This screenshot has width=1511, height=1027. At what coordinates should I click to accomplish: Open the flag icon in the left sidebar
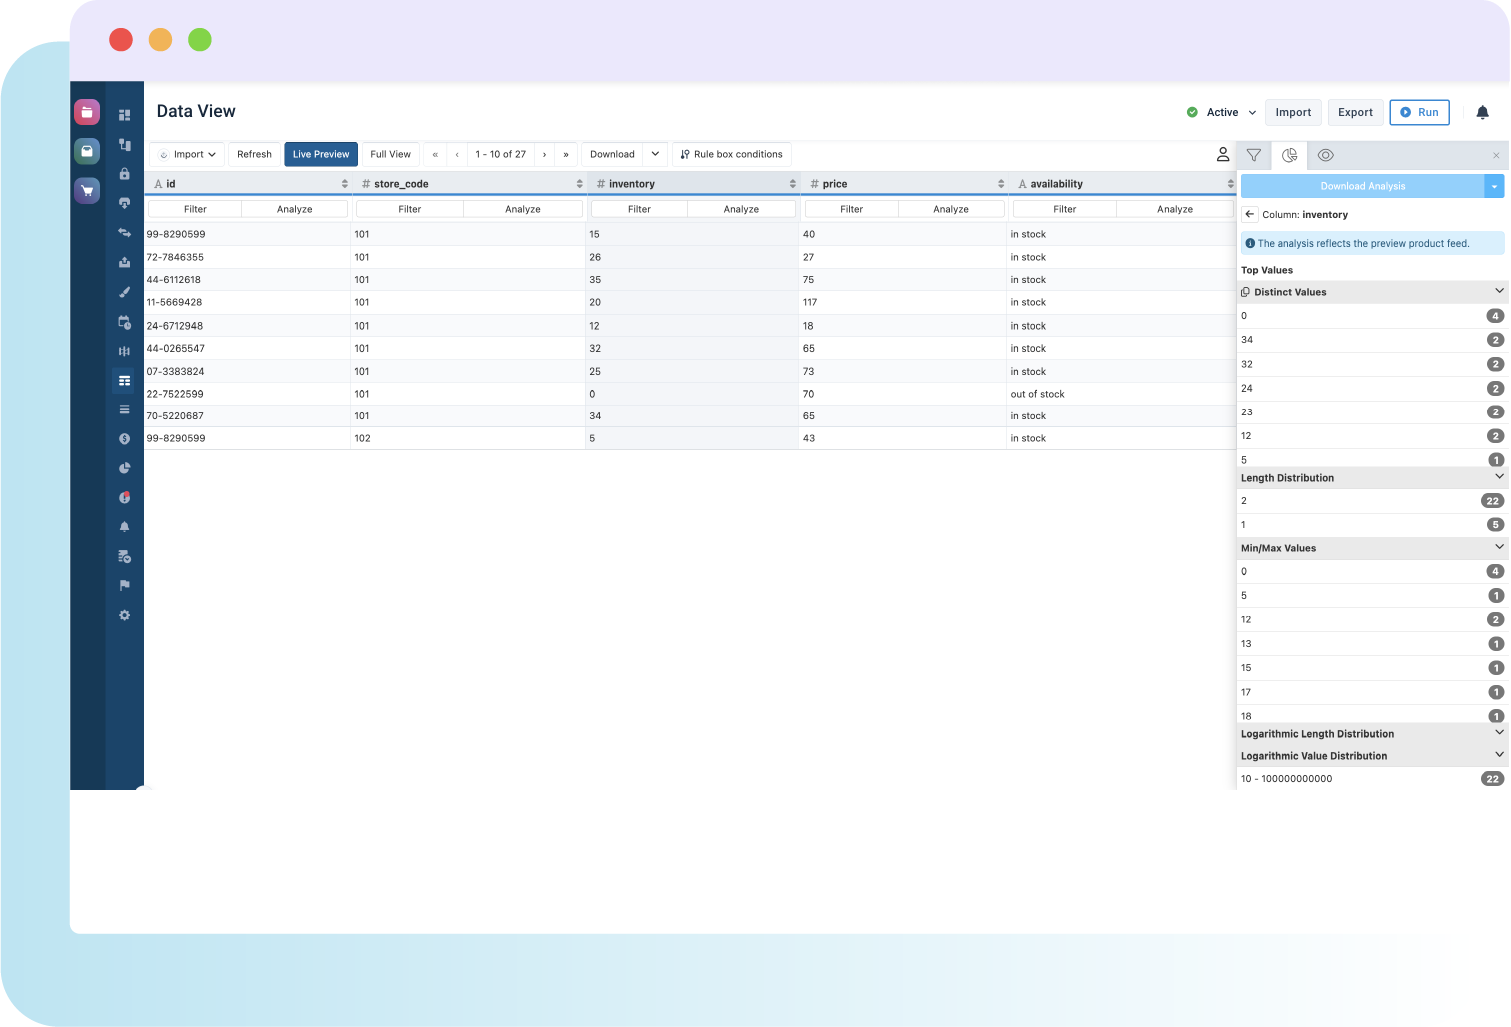(124, 585)
